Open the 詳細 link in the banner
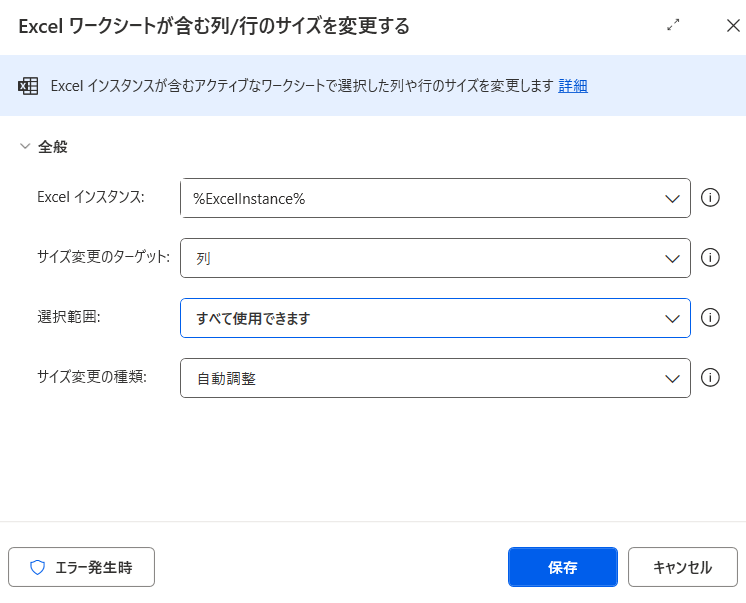 [x=573, y=86]
